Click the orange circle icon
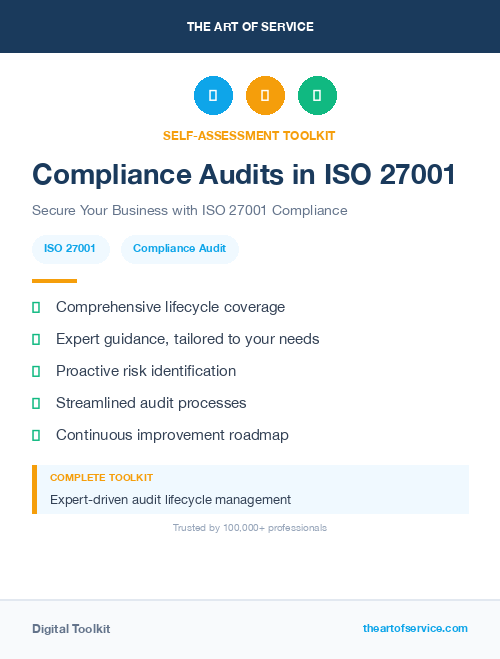 coord(265,95)
